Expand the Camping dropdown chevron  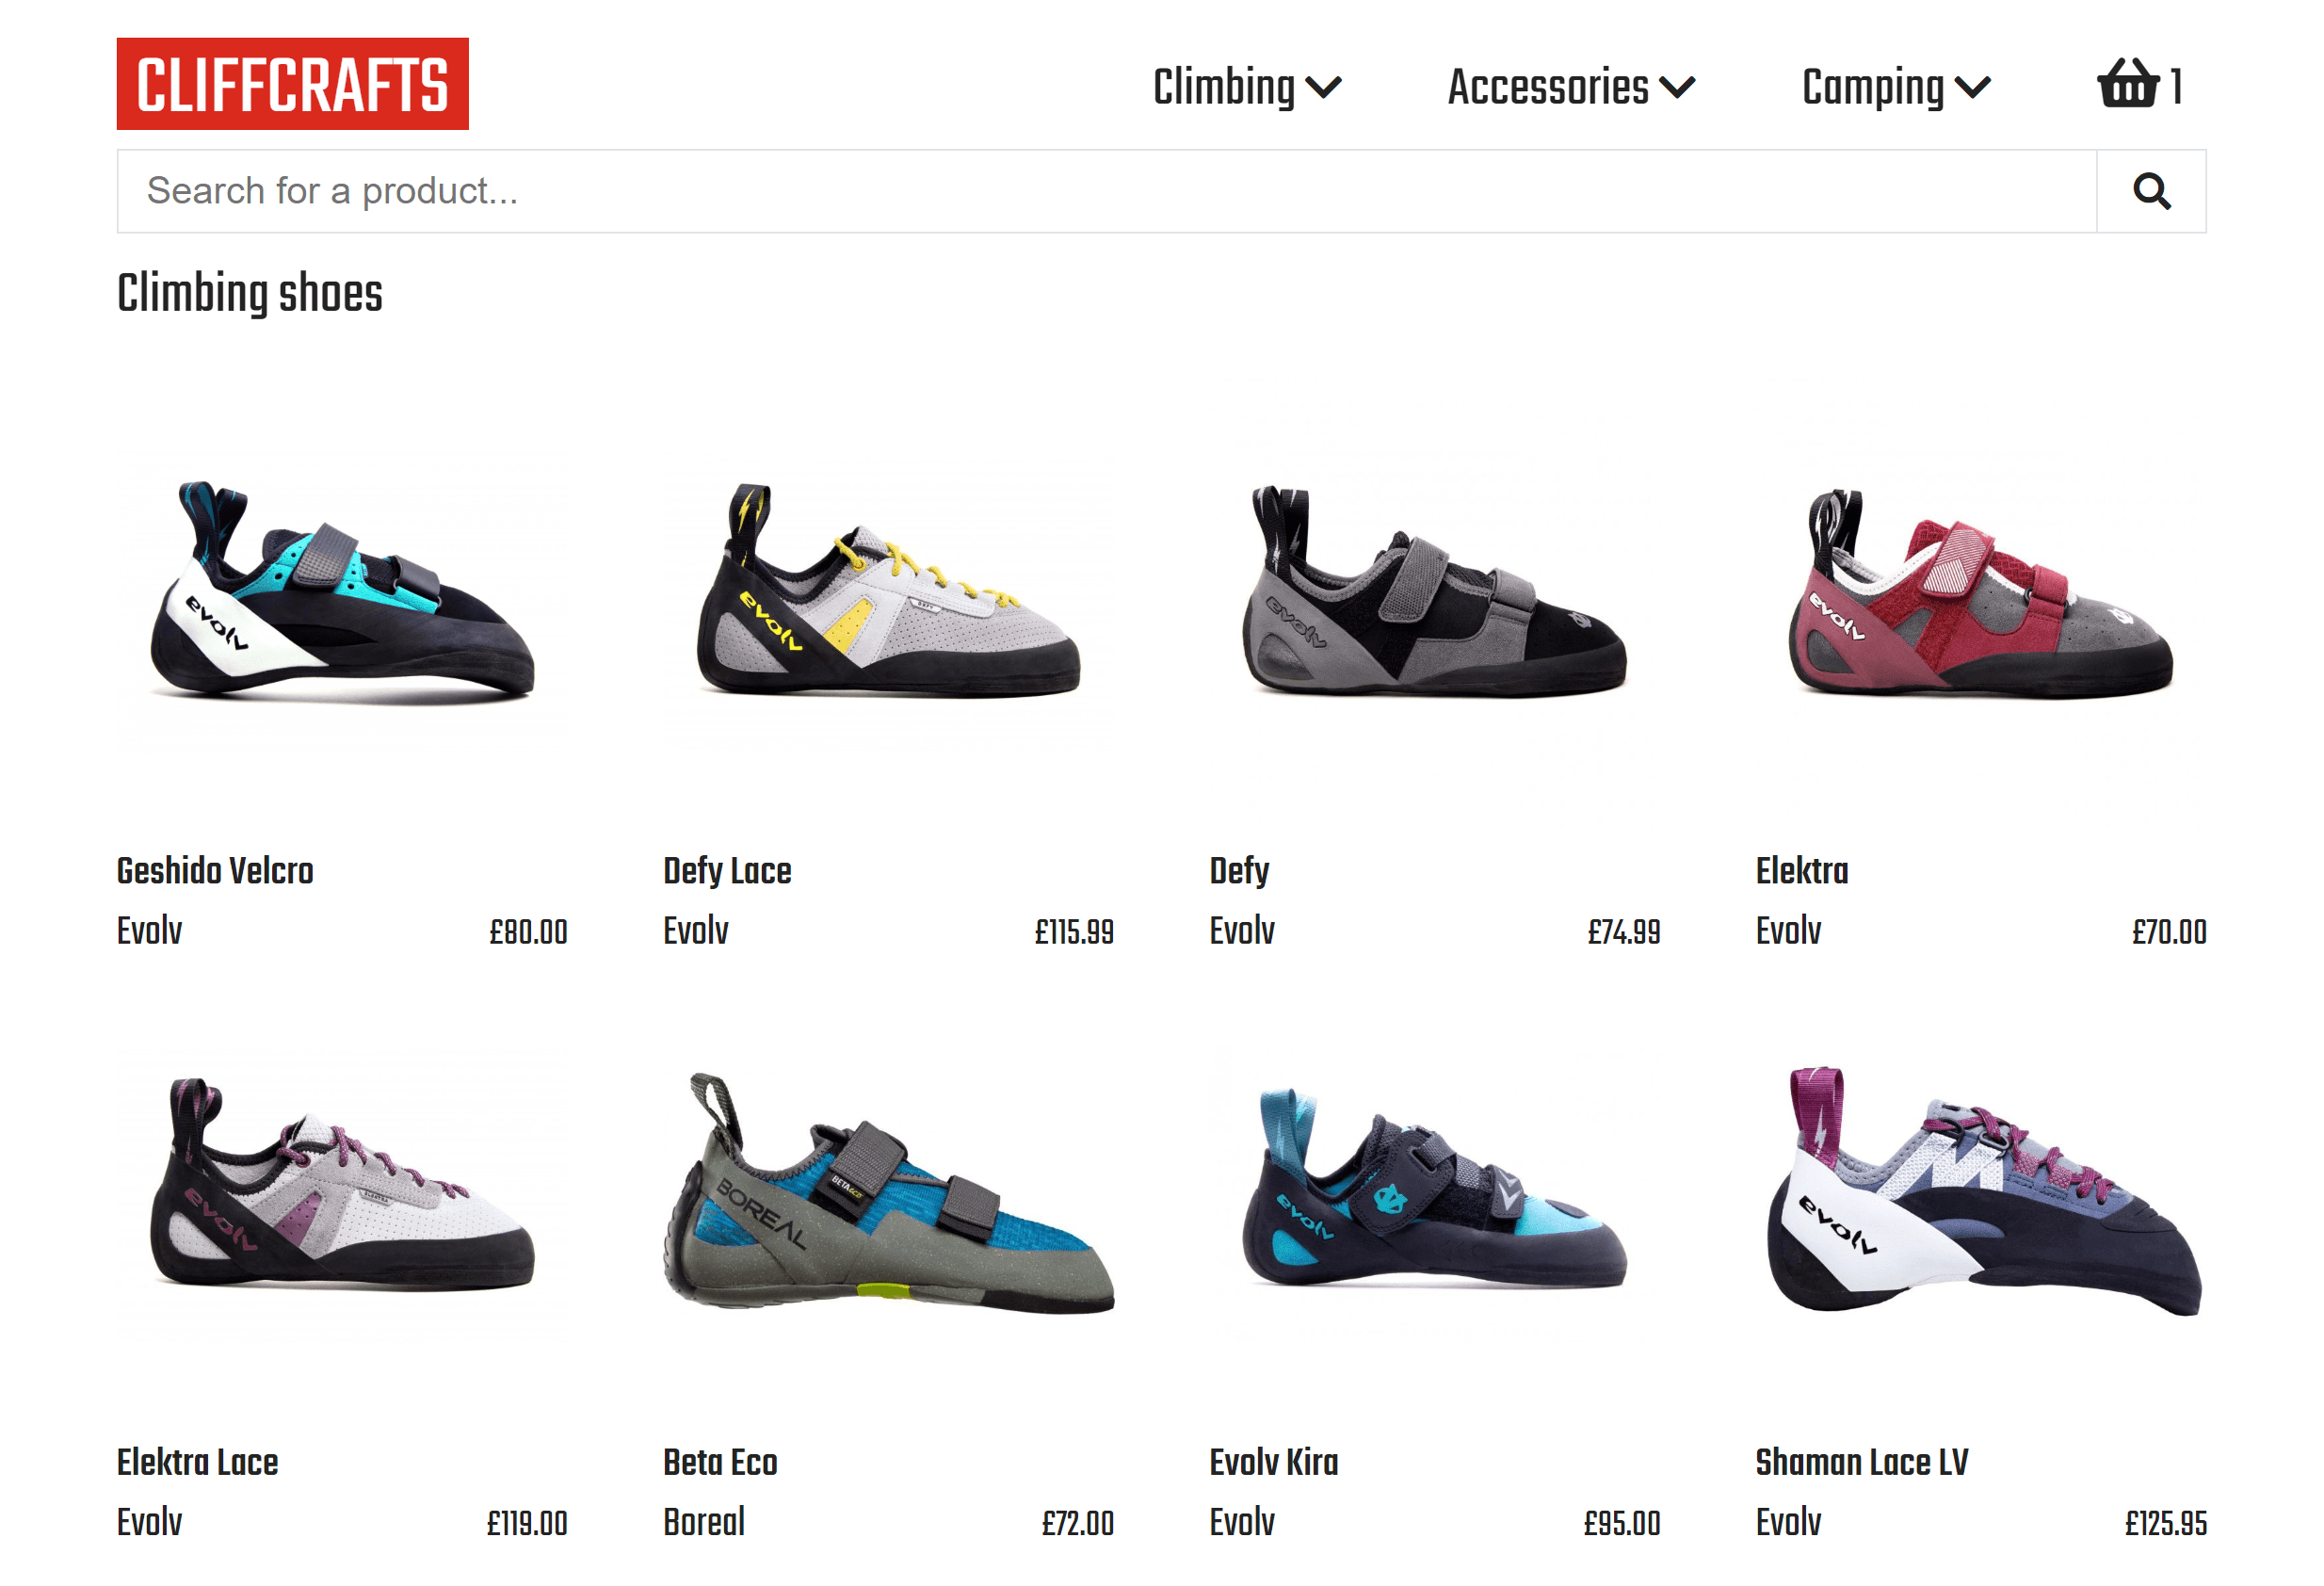coord(1972,88)
